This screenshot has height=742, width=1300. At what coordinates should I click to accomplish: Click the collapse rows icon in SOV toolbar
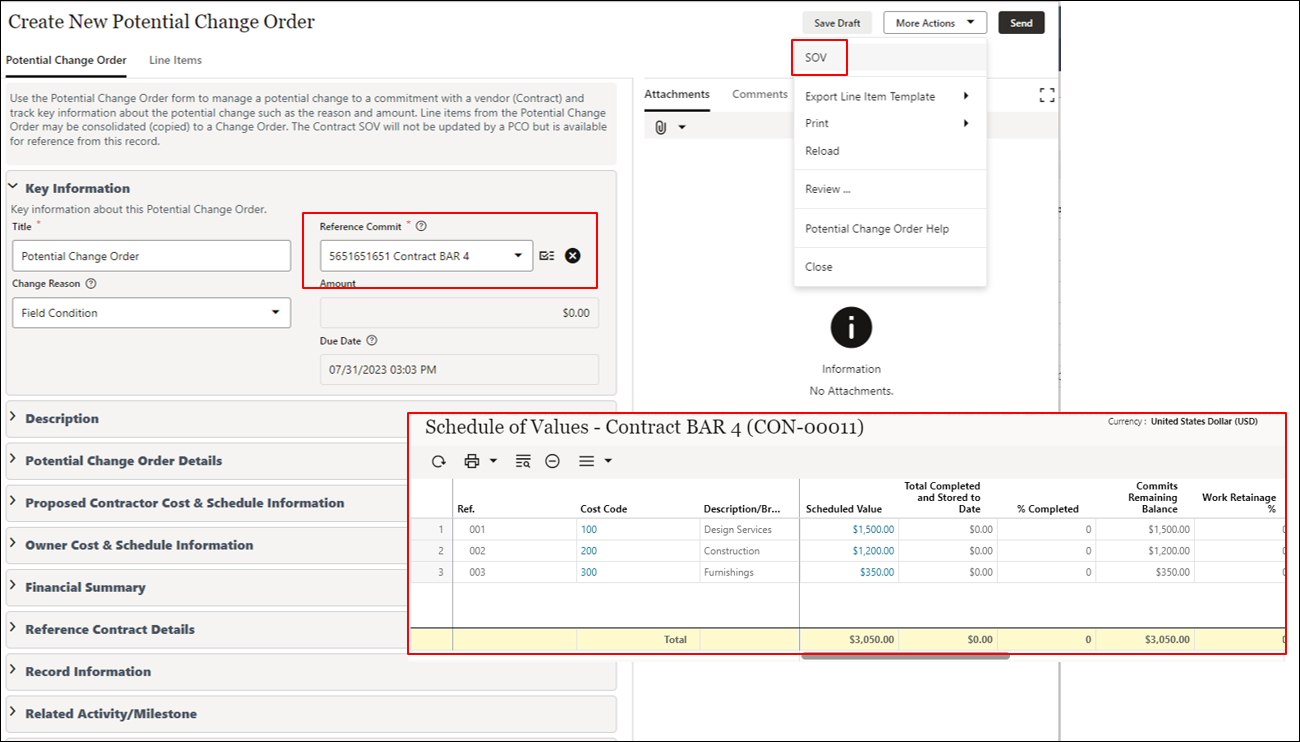pyautogui.click(x=553, y=460)
